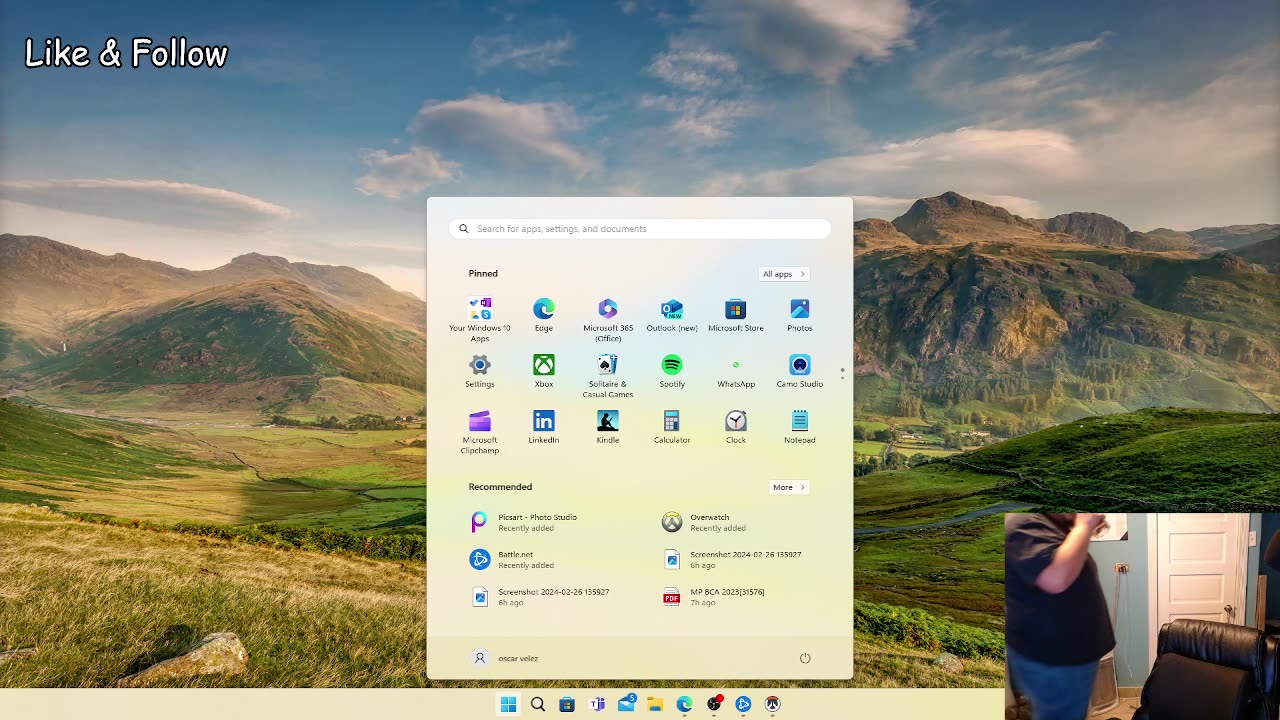Launch the Xbox app
The image size is (1280, 720).
coord(544,371)
